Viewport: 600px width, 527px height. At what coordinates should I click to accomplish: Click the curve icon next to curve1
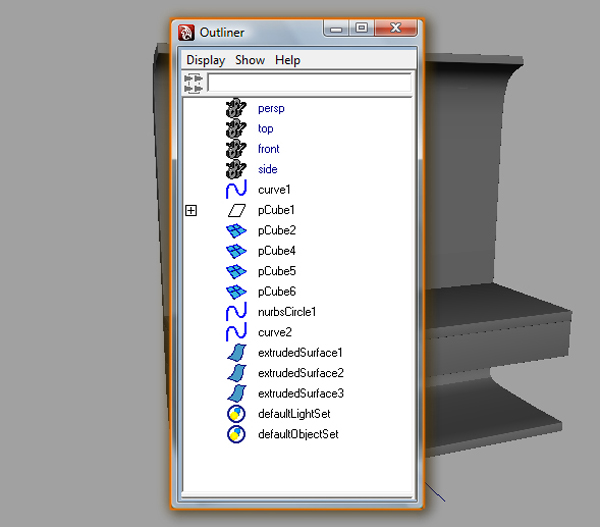click(236, 189)
